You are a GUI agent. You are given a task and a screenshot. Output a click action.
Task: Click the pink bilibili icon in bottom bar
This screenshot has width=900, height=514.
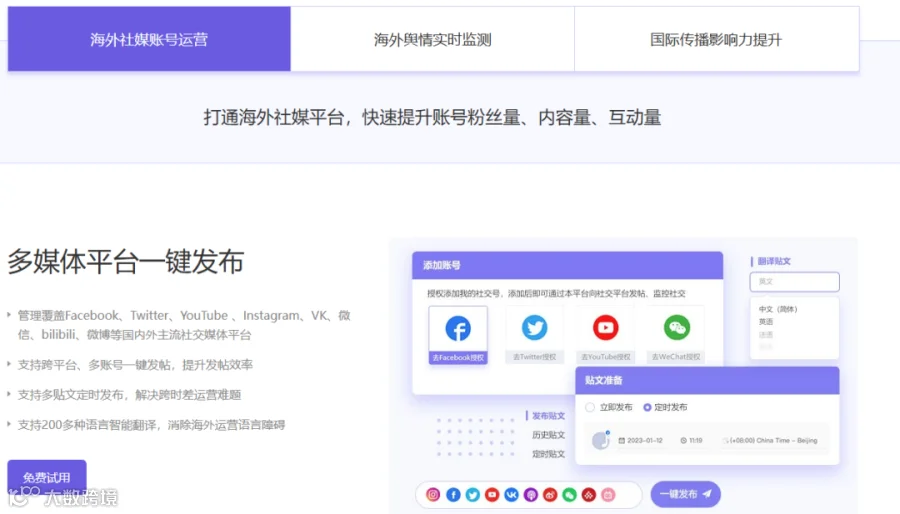click(608, 494)
